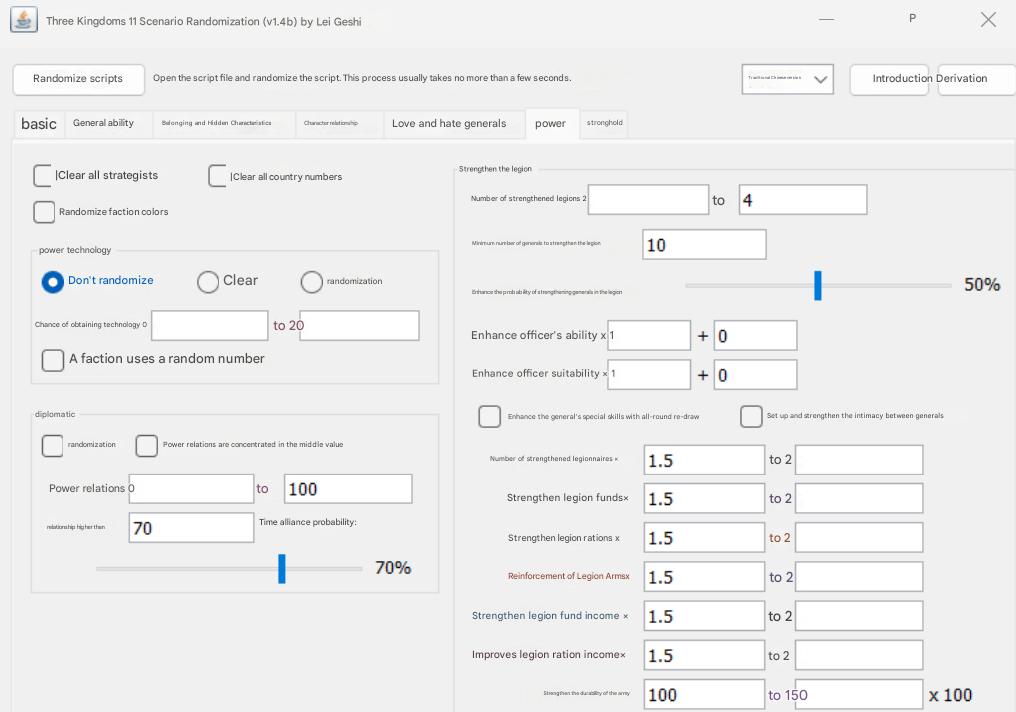Click Enhance officer's ability plus field
1016x712 pixels.
(x=756, y=336)
